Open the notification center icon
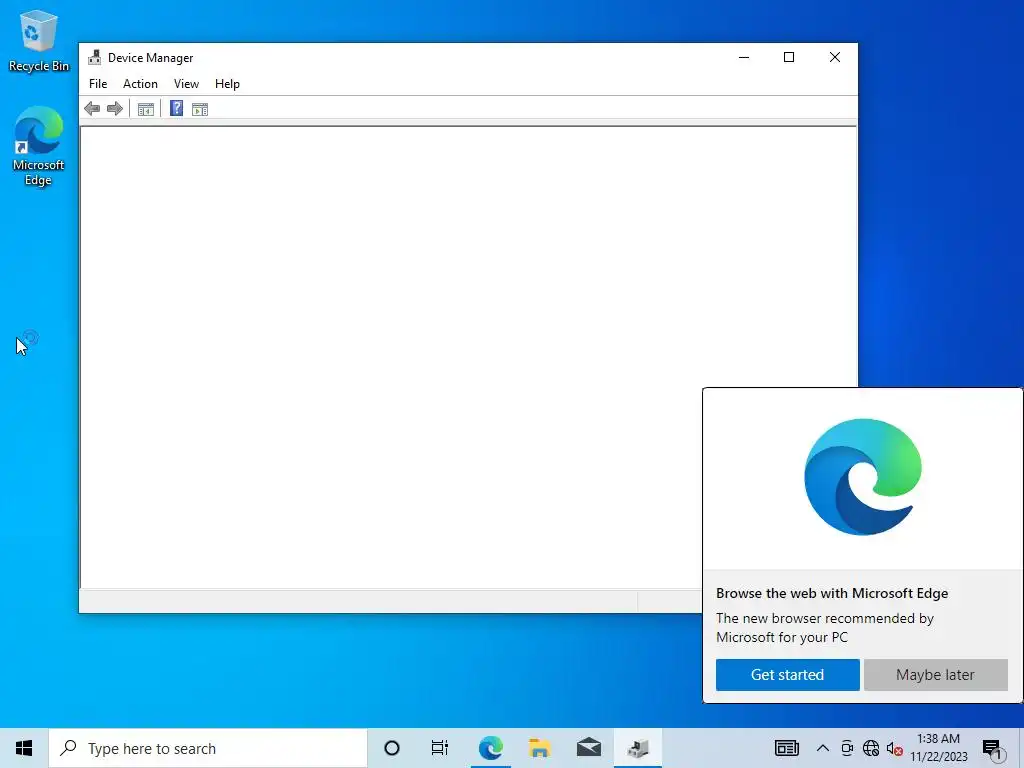1024x768 pixels. pyautogui.click(x=992, y=749)
